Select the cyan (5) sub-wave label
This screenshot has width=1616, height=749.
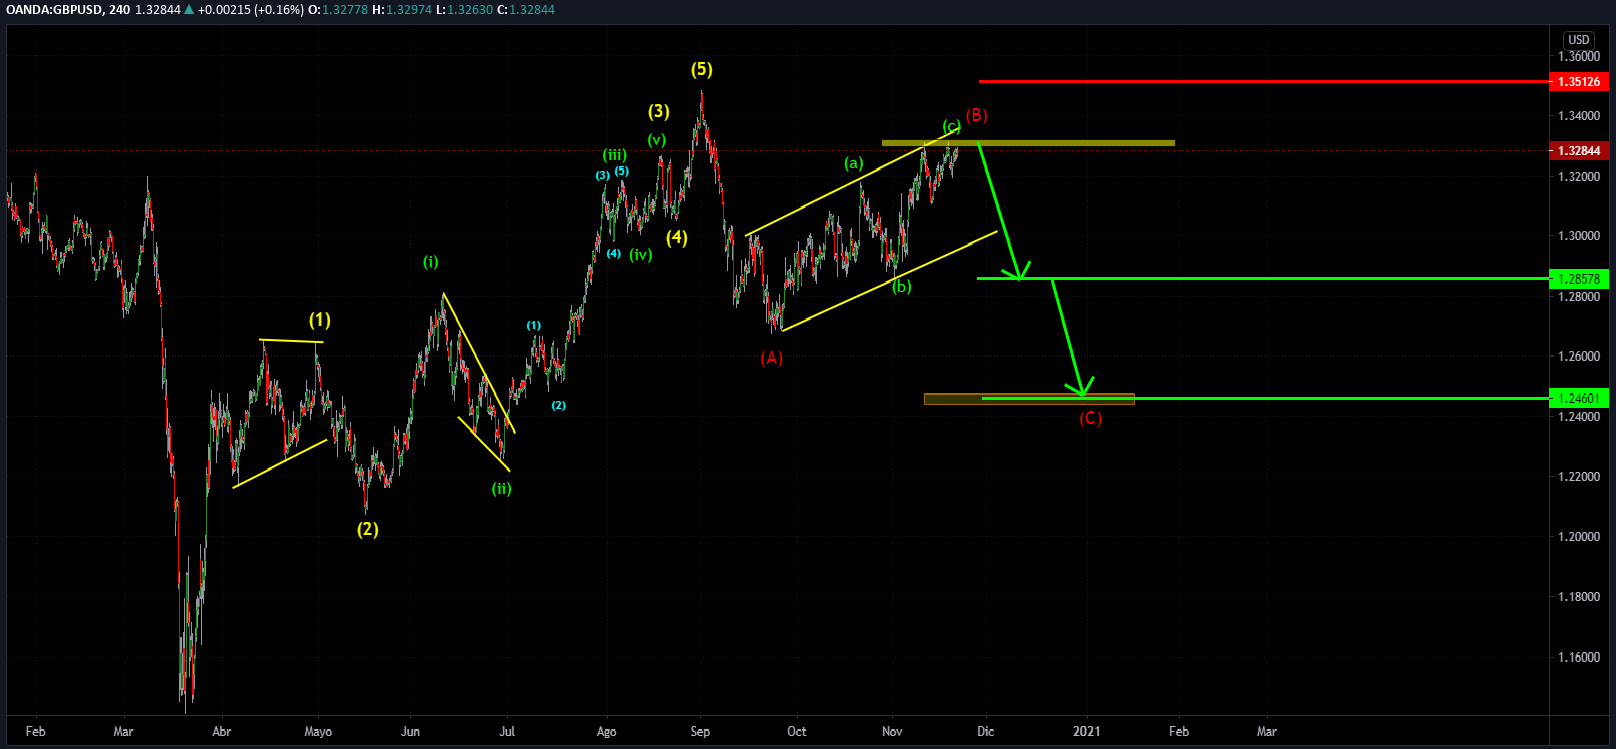pos(622,171)
